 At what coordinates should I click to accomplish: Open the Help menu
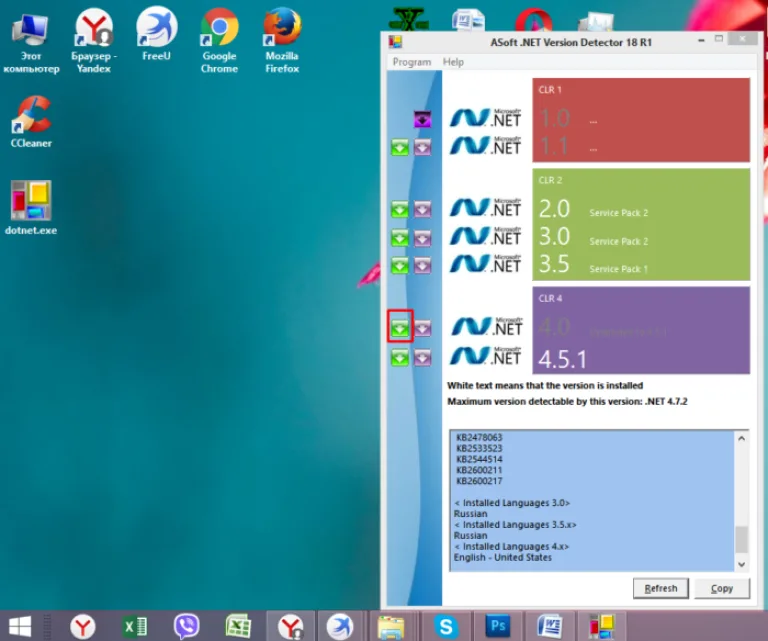pyautogui.click(x=453, y=62)
